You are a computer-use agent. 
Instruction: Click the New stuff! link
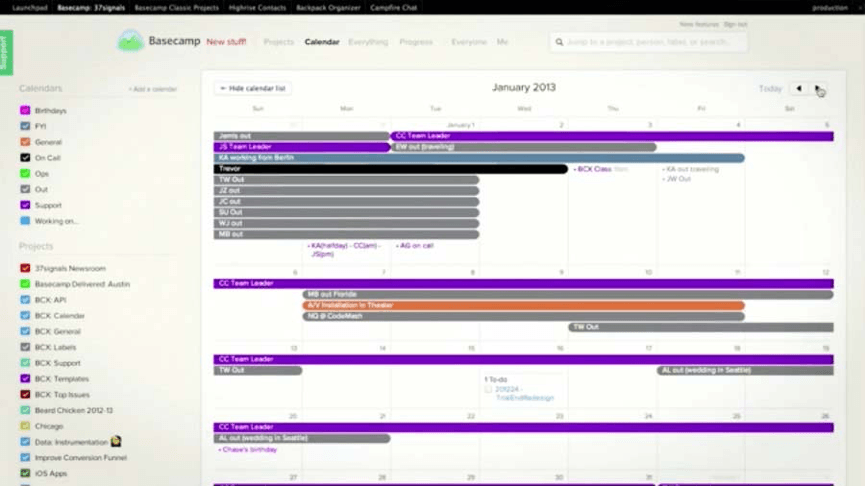(x=226, y=42)
